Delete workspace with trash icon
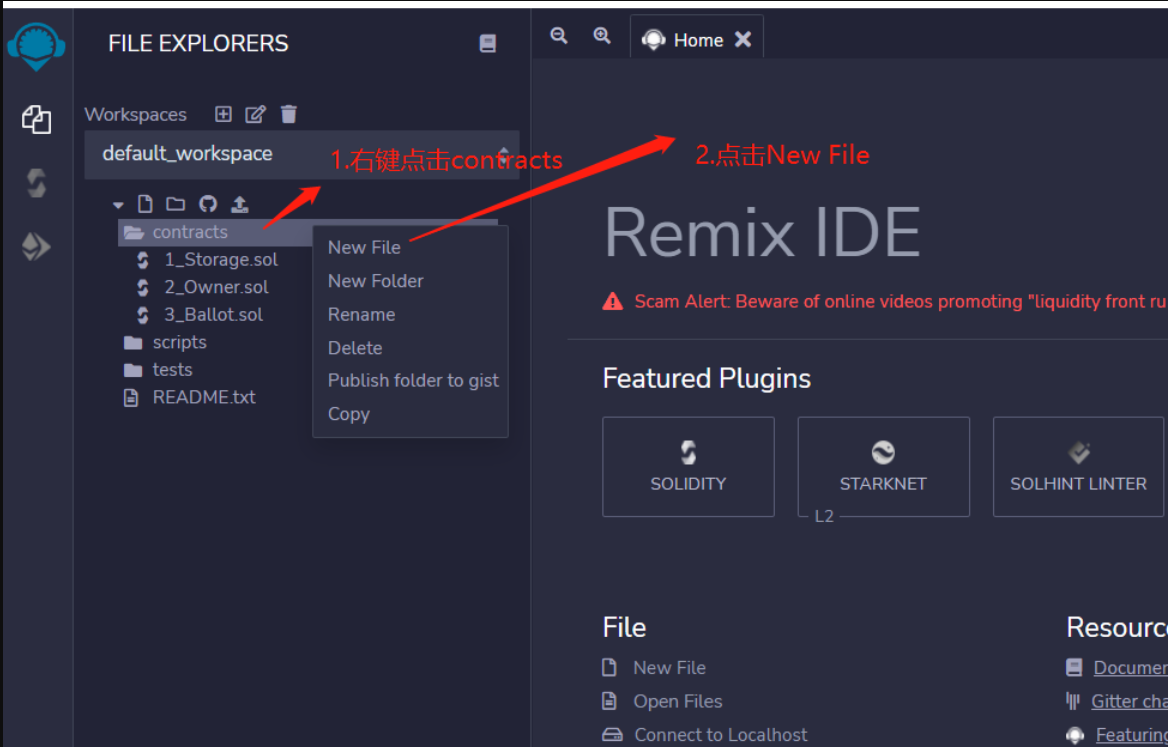 288,114
